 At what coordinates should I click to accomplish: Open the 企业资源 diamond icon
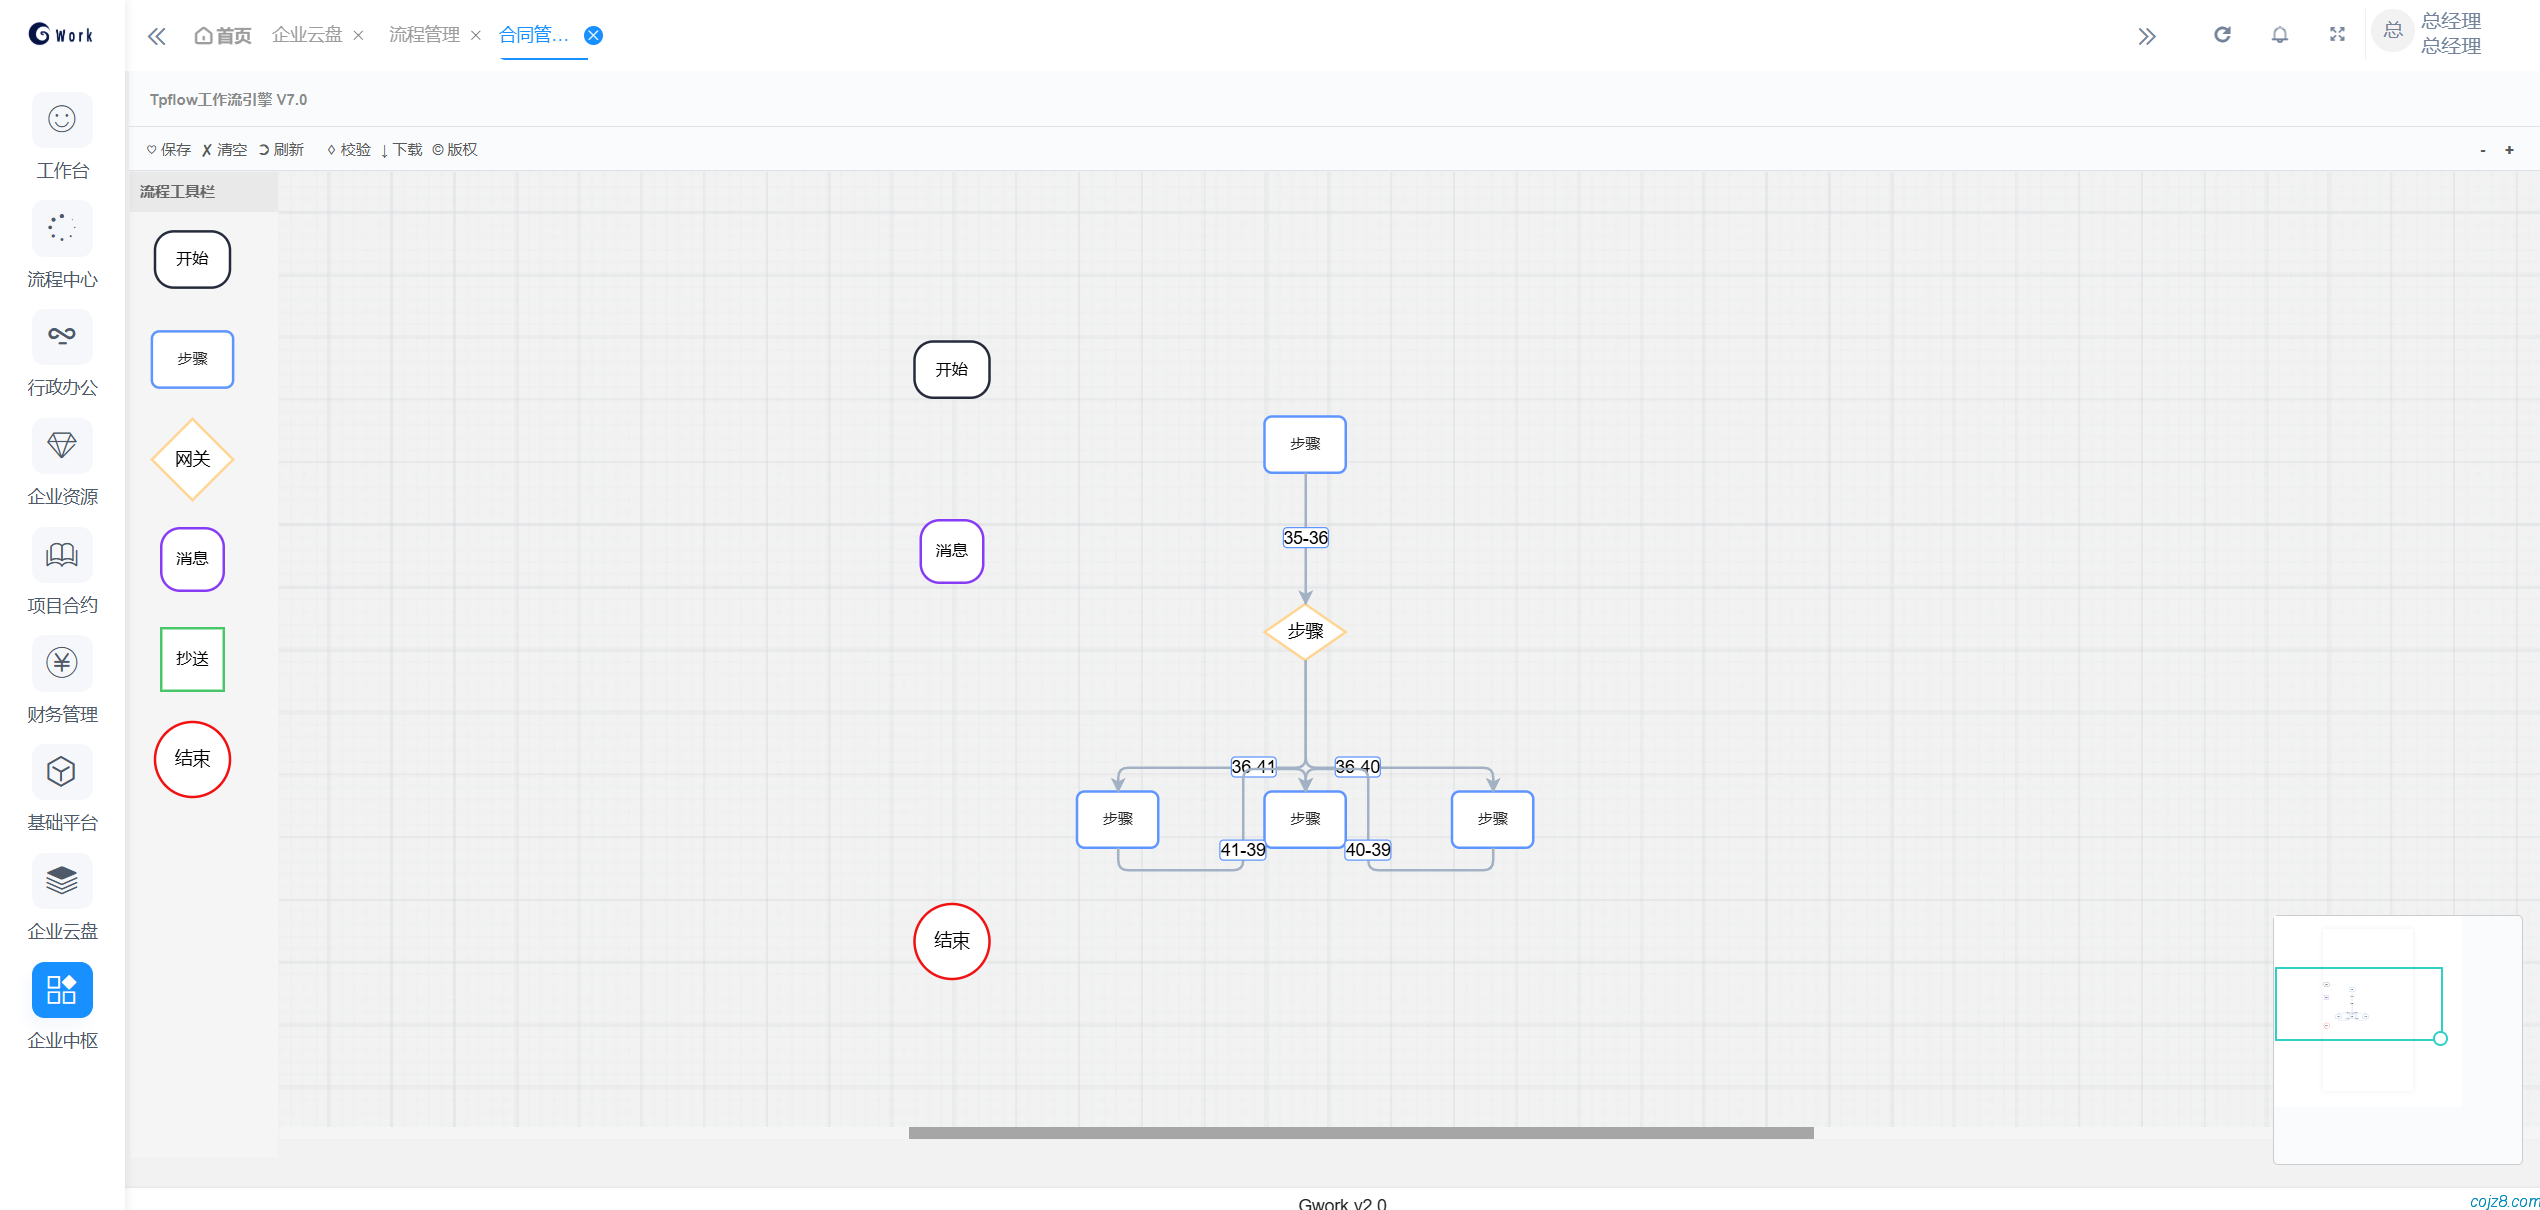(62, 446)
